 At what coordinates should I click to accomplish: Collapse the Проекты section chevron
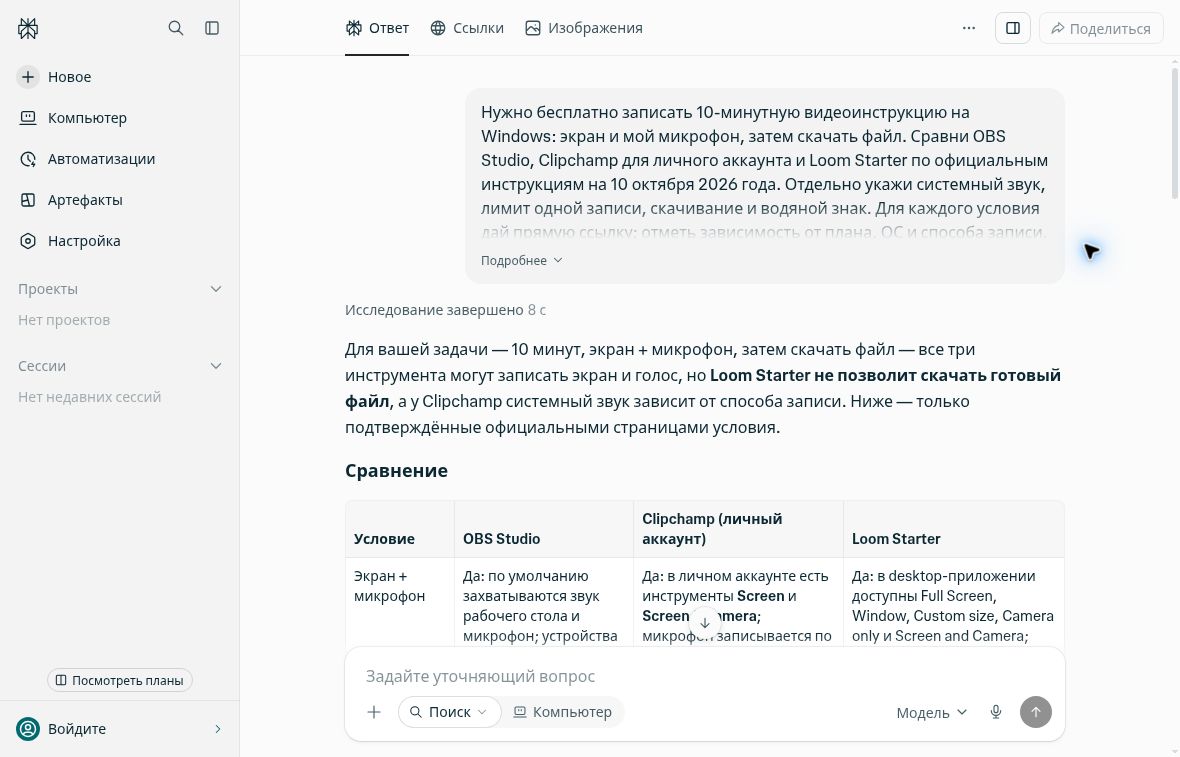tap(216, 289)
